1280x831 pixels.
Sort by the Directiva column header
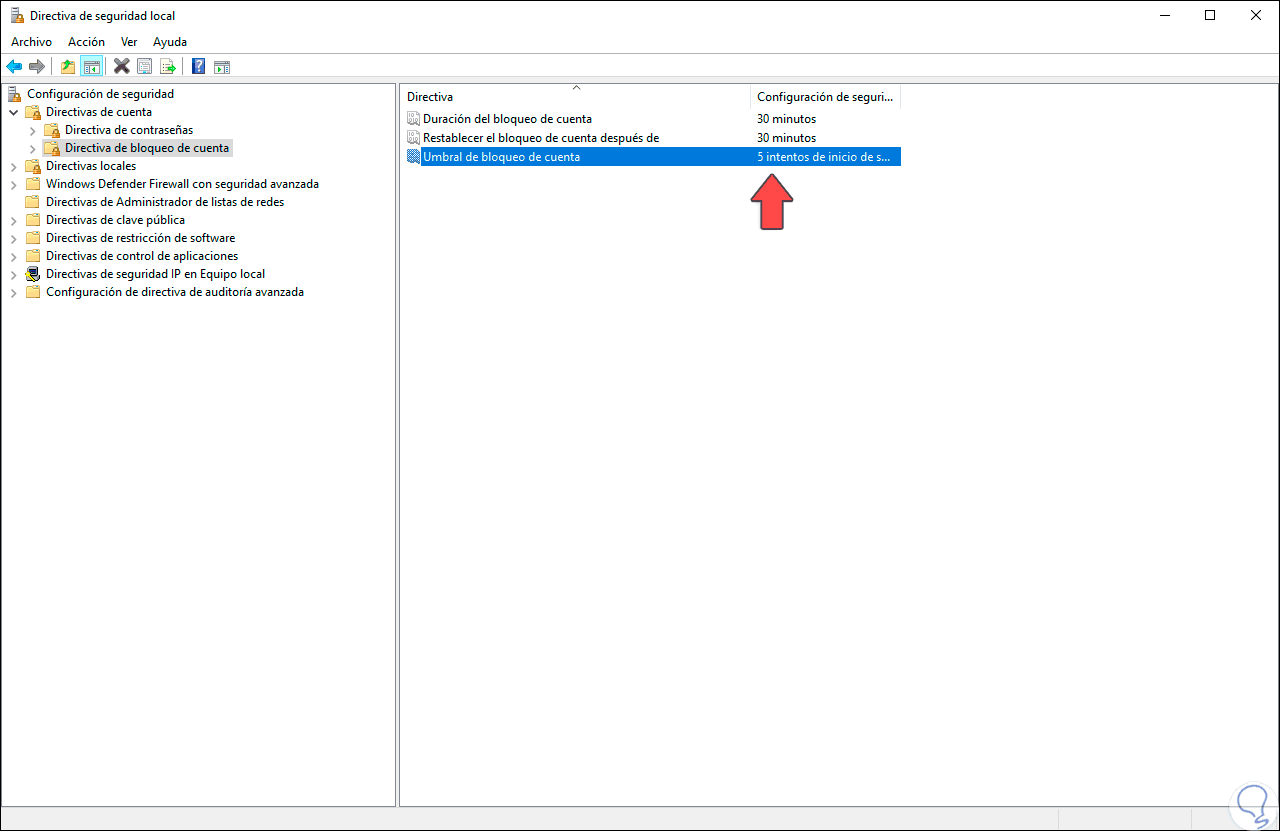(x=430, y=96)
